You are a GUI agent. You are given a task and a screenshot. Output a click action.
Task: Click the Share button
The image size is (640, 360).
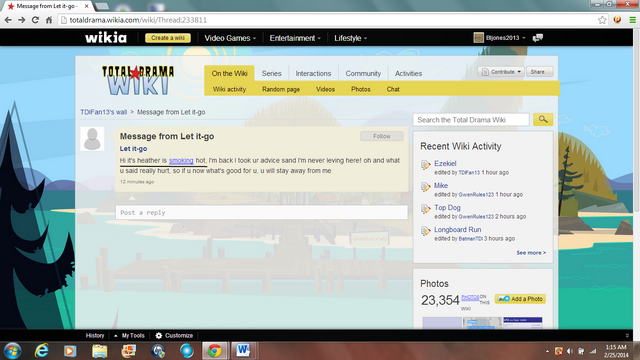pyautogui.click(x=539, y=72)
